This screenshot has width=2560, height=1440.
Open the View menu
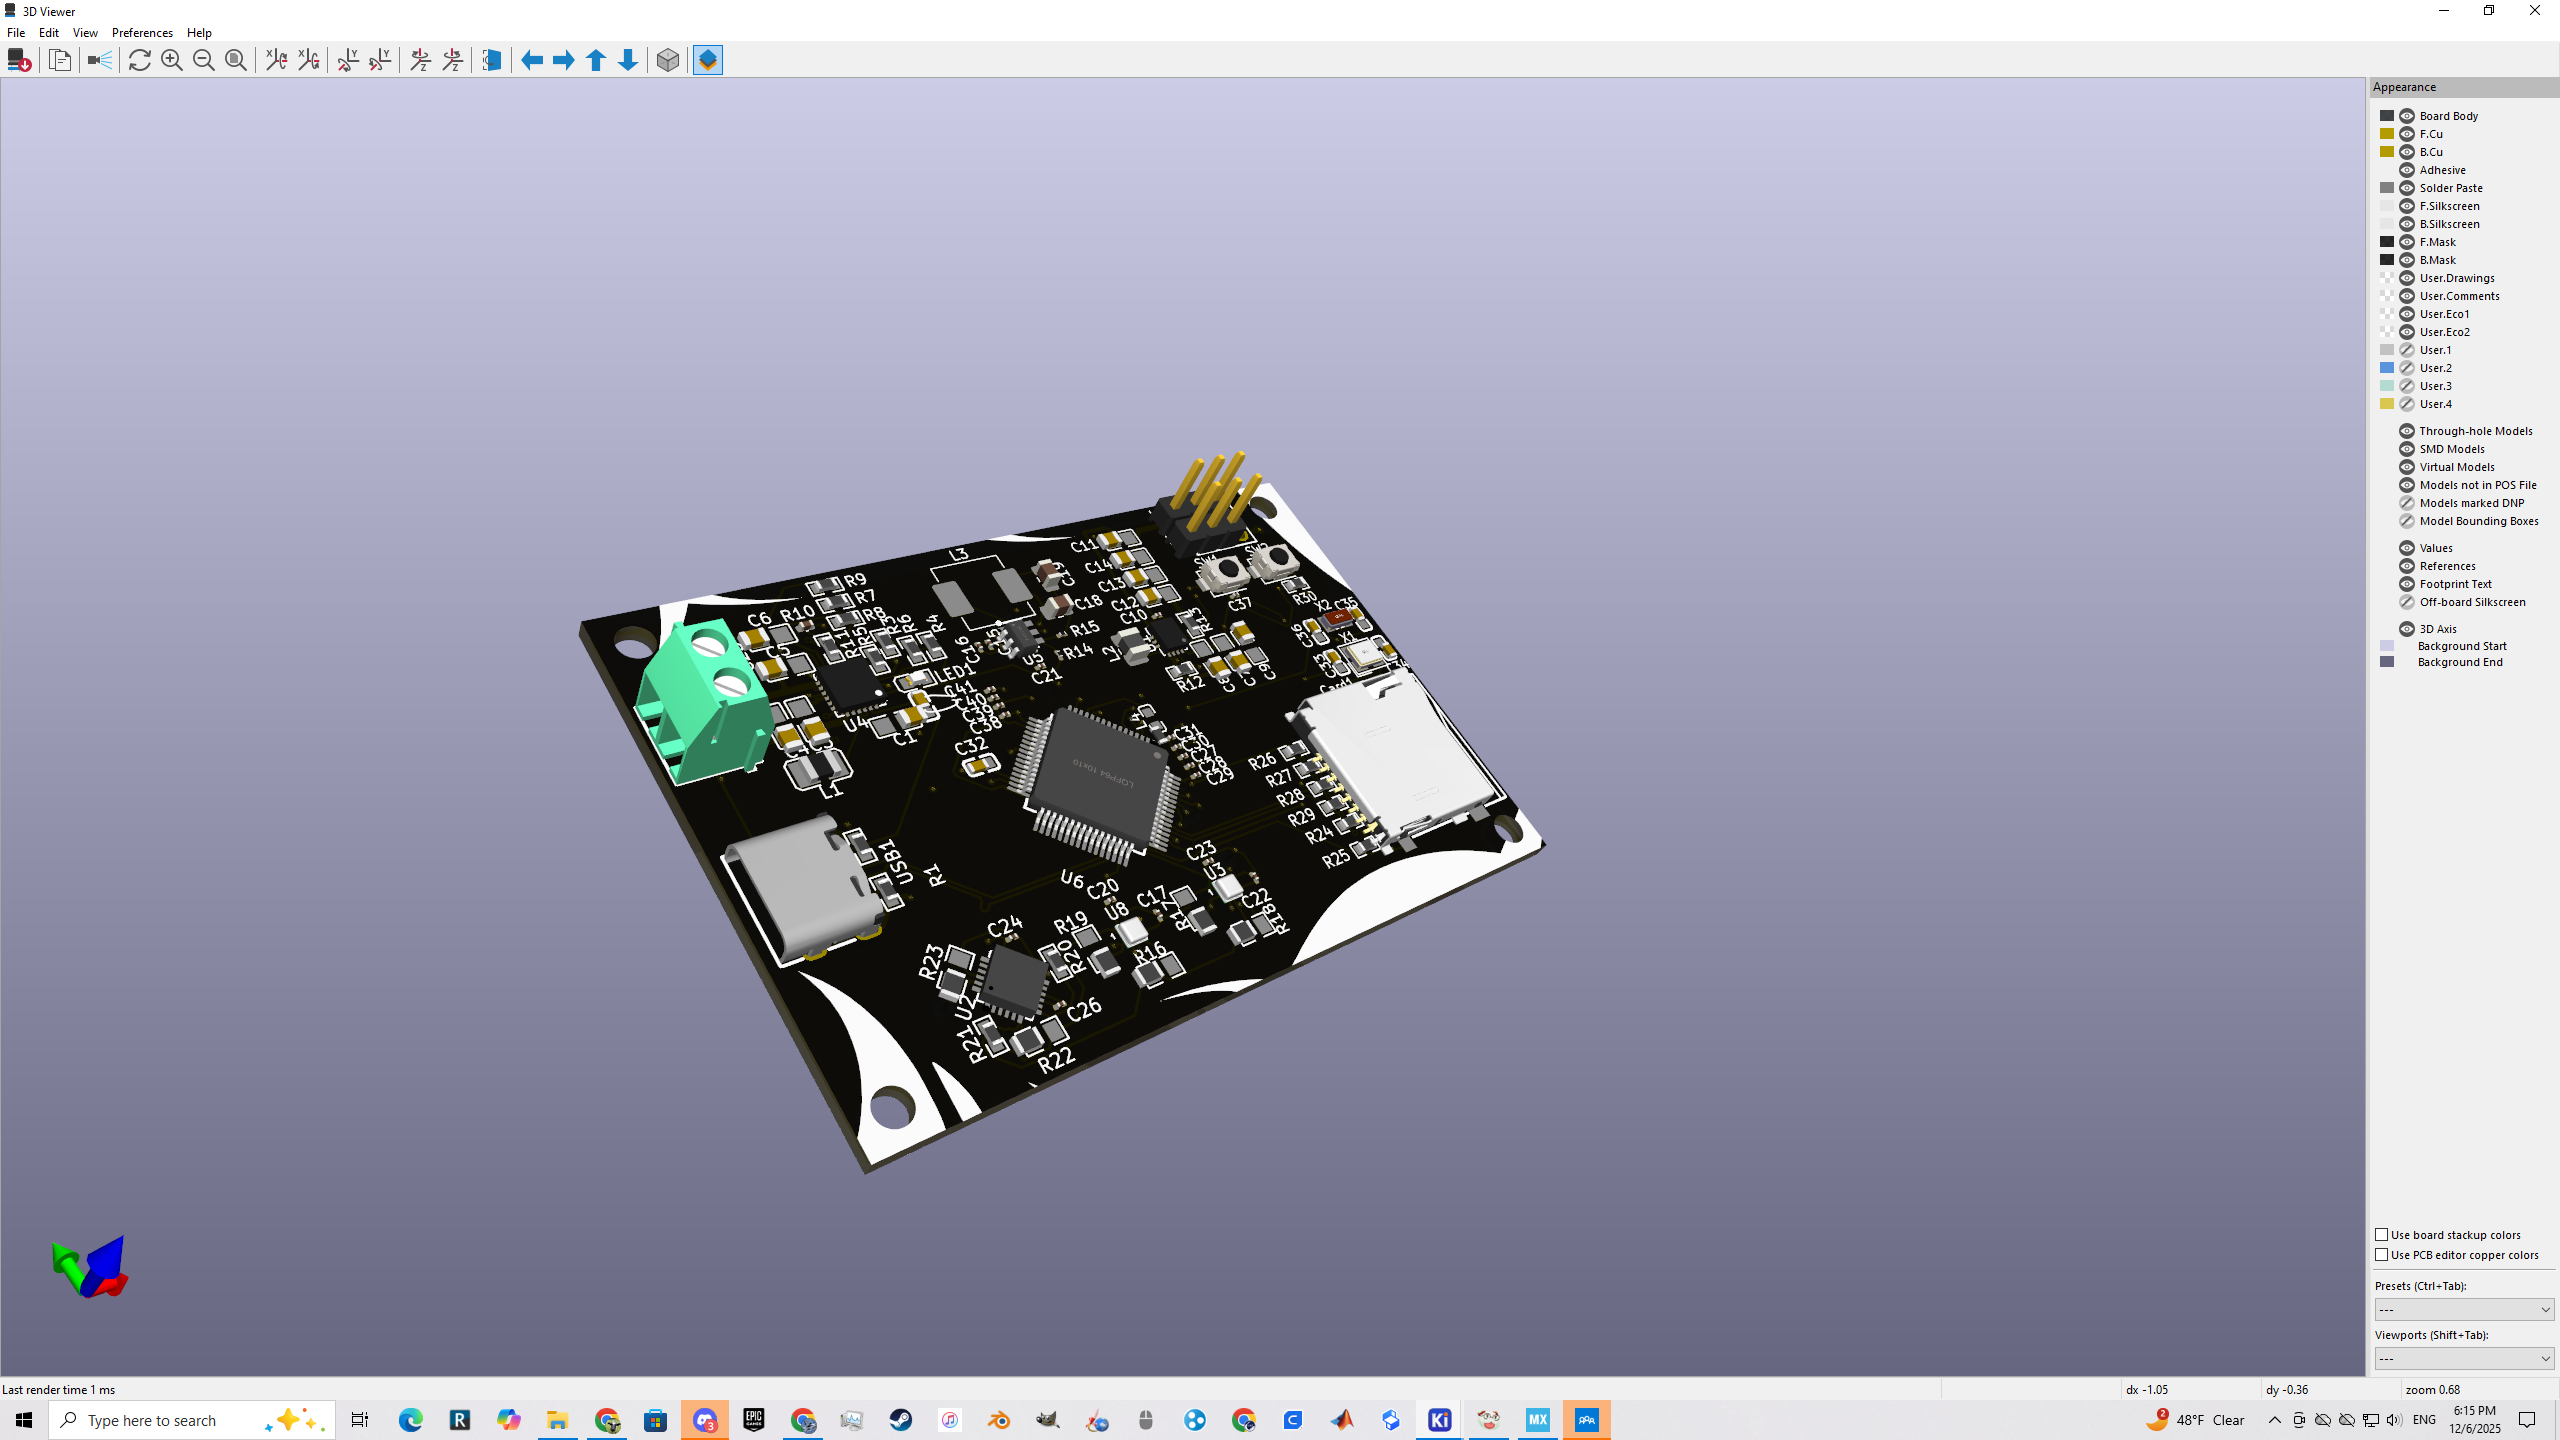click(85, 33)
